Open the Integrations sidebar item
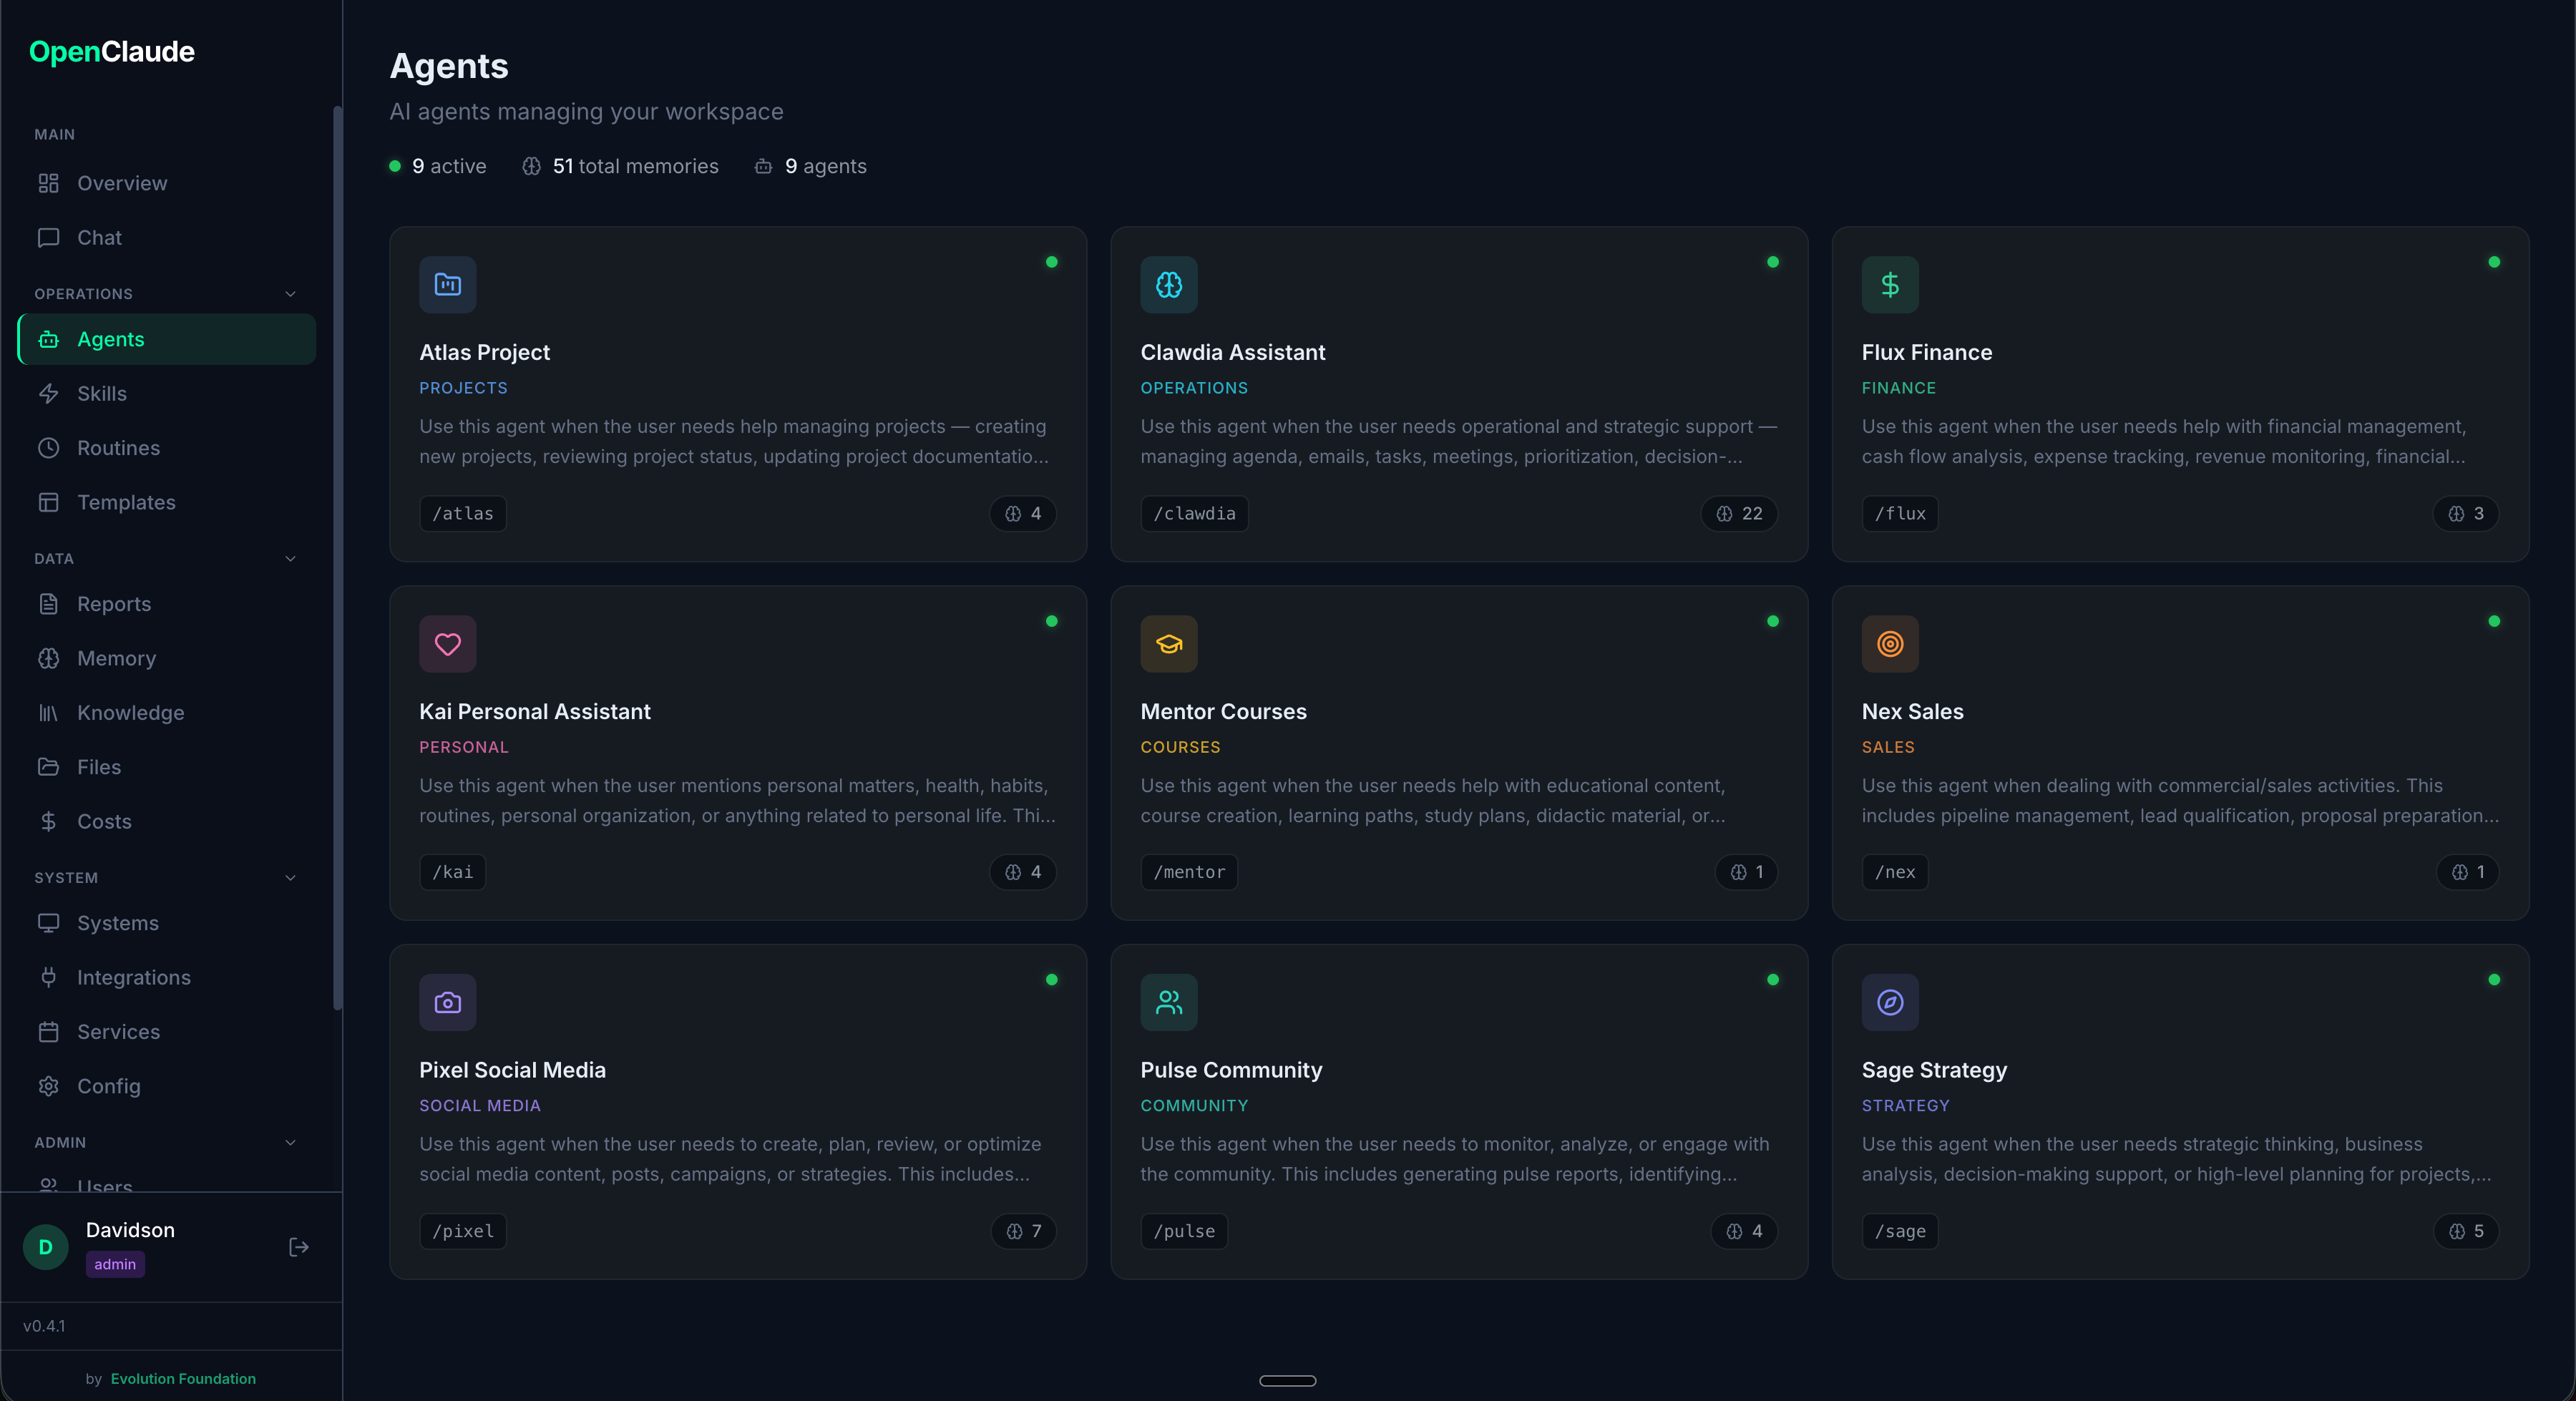 click(x=133, y=977)
